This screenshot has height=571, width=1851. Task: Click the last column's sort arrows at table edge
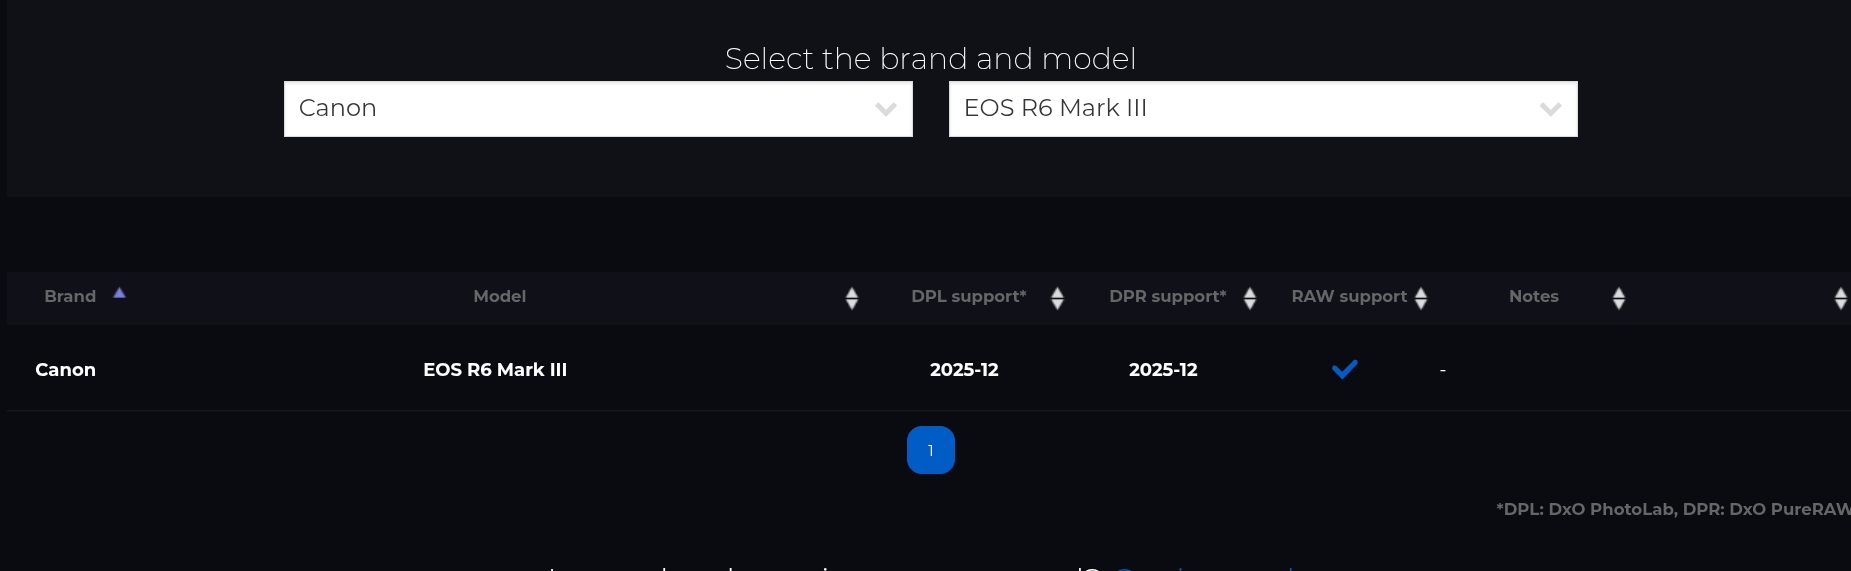coord(1840,298)
